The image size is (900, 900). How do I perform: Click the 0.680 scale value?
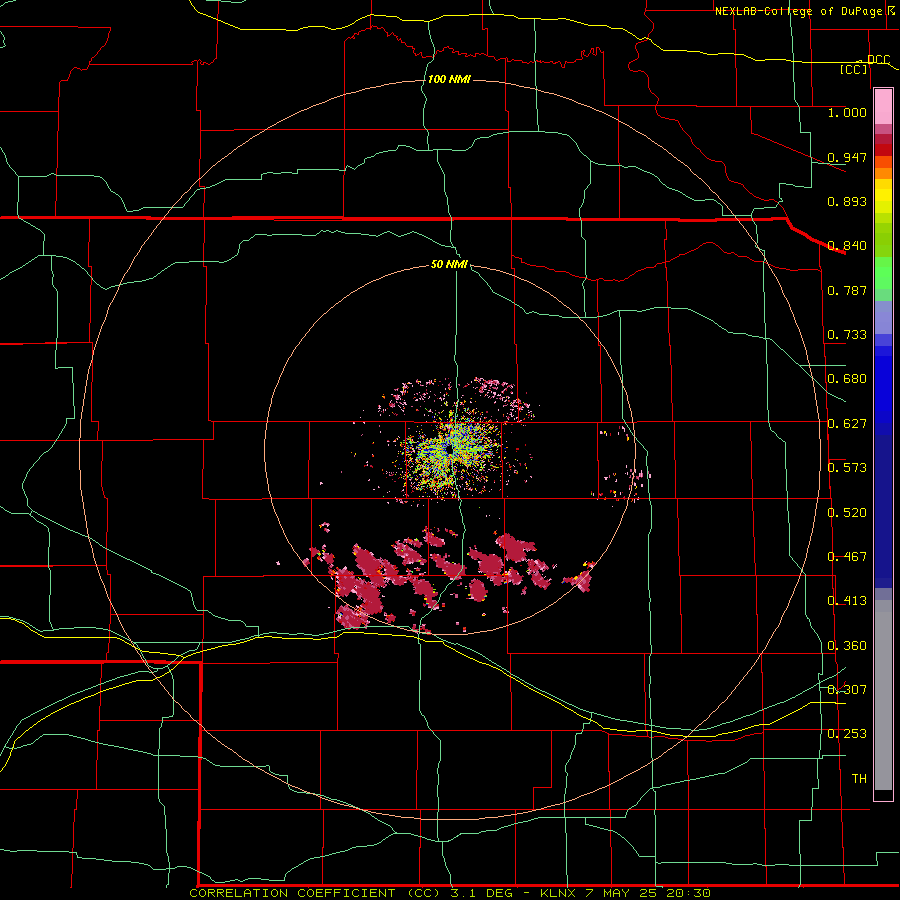click(x=847, y=379)
